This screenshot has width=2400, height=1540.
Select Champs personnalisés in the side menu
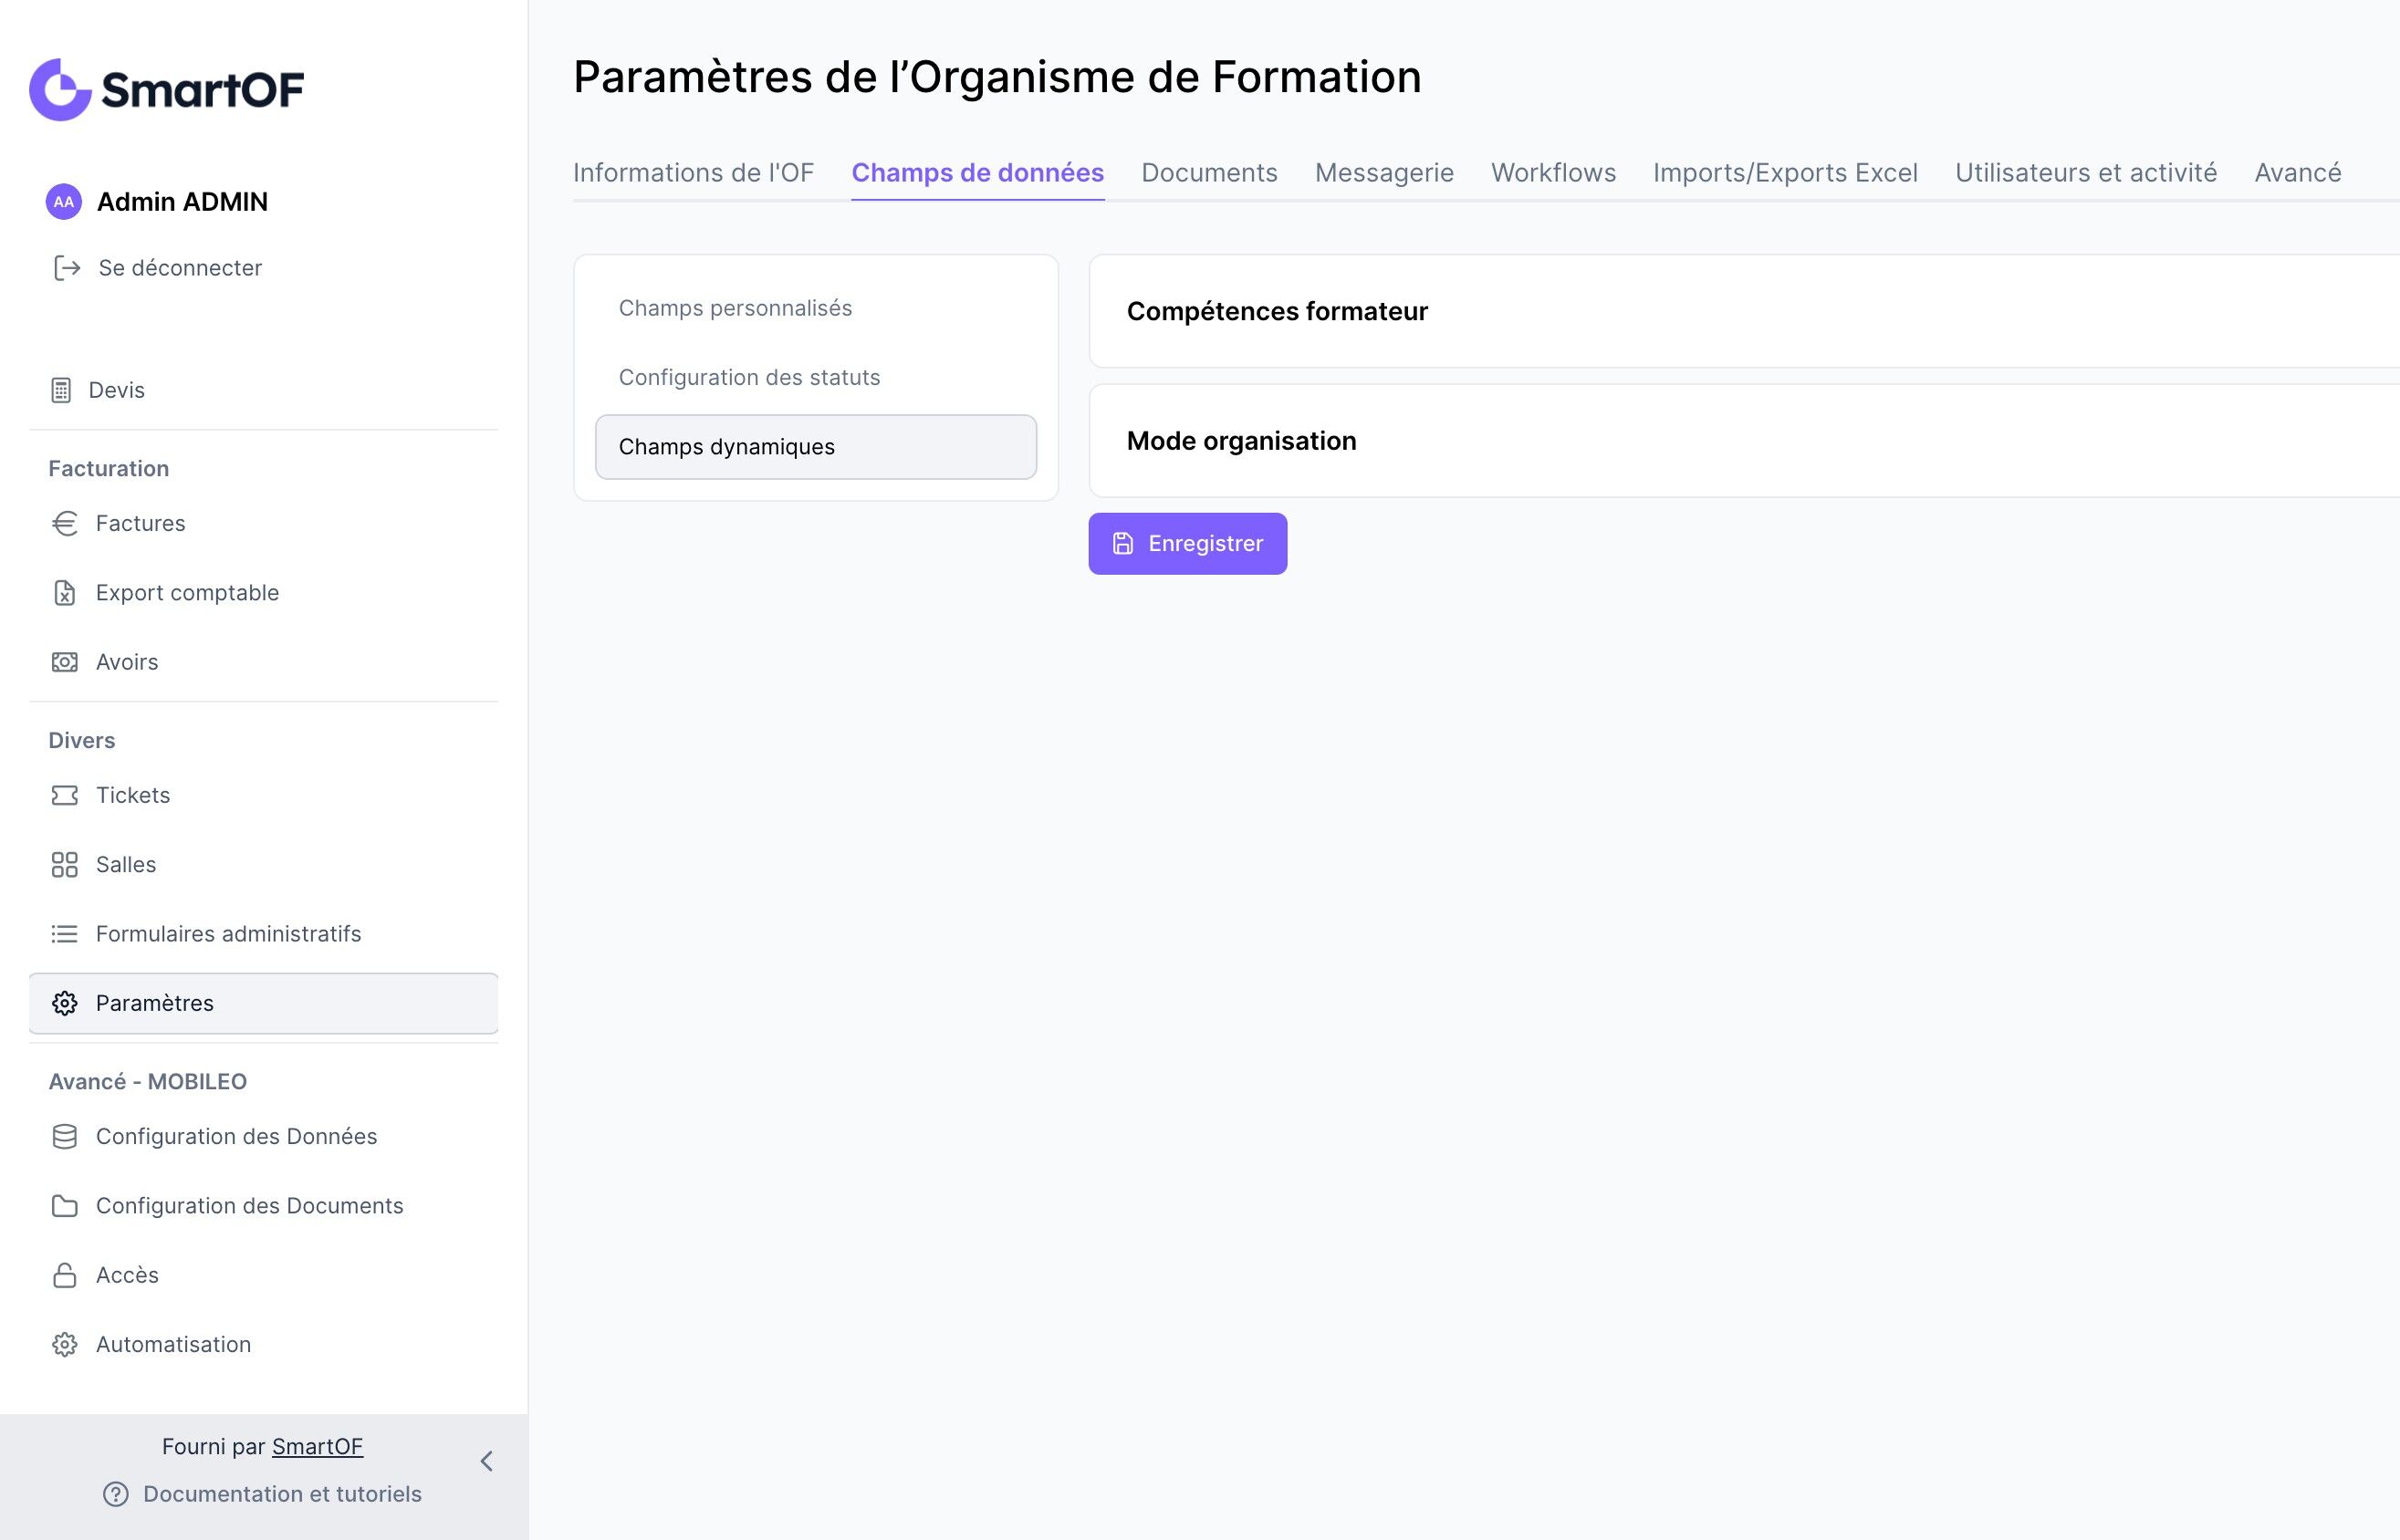[x=735, y=308]
